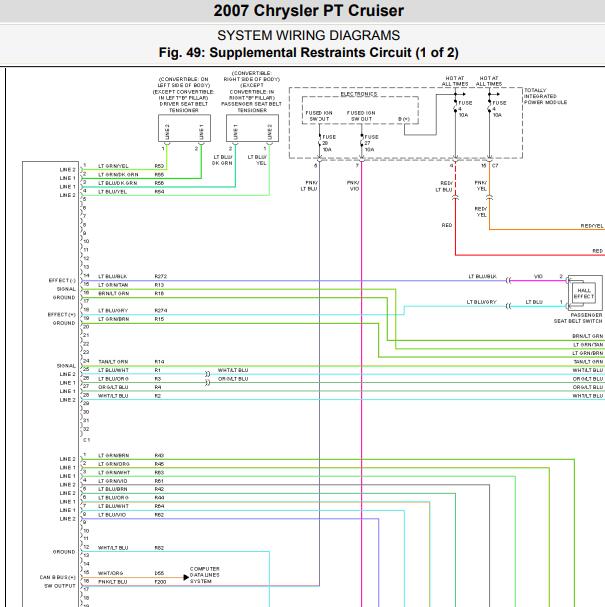Select the 'Fig. 49: Supplemental Restraints Circuit' caption
This screenshot has height=607, width=605.
pos(308,52)
